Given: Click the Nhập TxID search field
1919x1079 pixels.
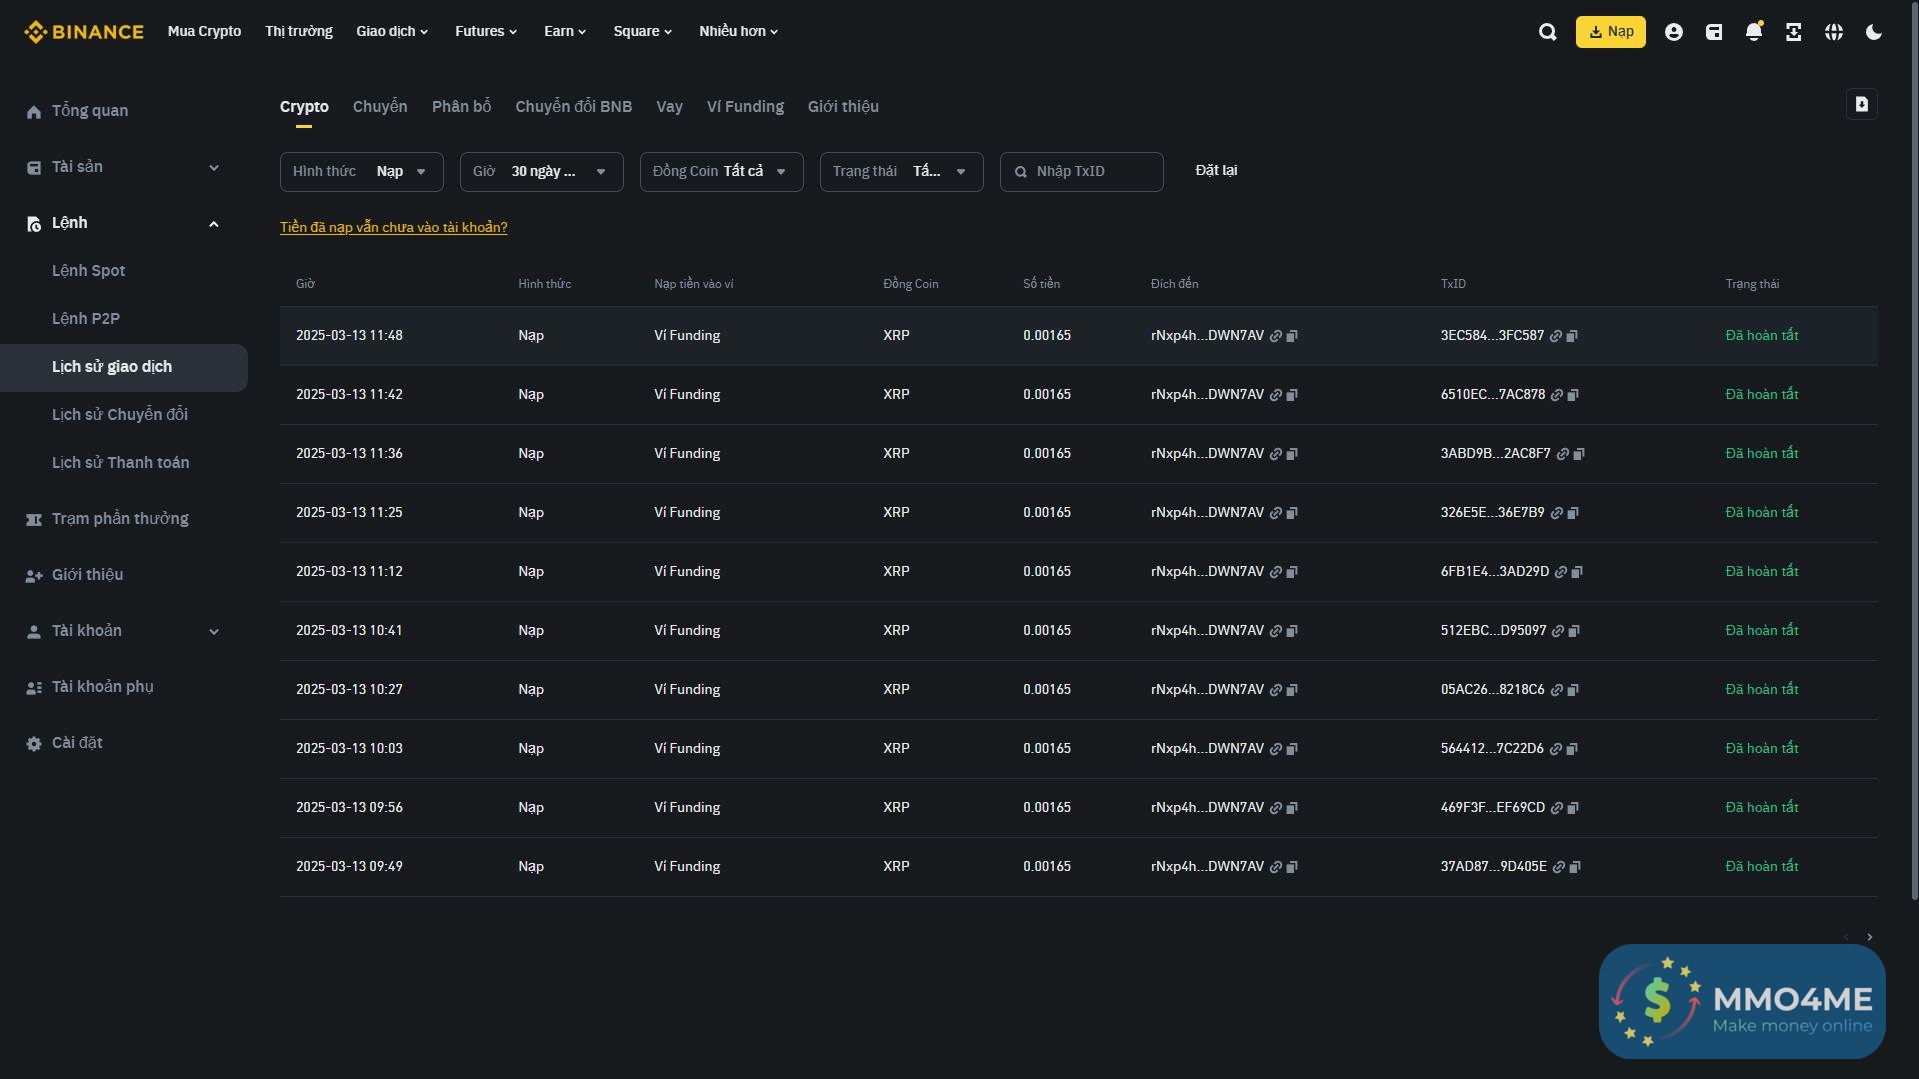Looking at the screenshot, I should click(x=1090, y=172).
